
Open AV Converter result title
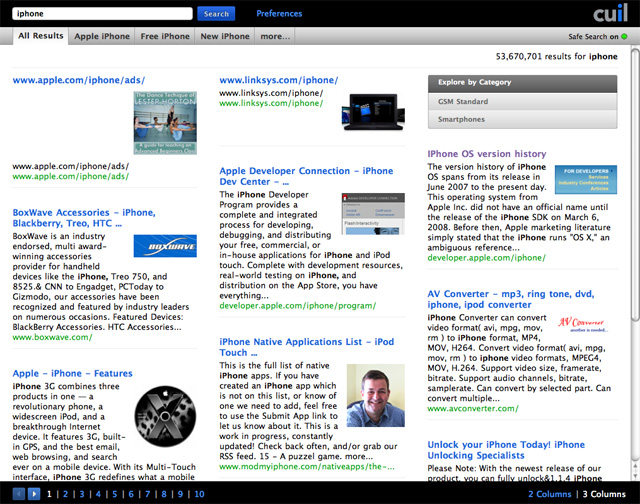click(511, 299)
